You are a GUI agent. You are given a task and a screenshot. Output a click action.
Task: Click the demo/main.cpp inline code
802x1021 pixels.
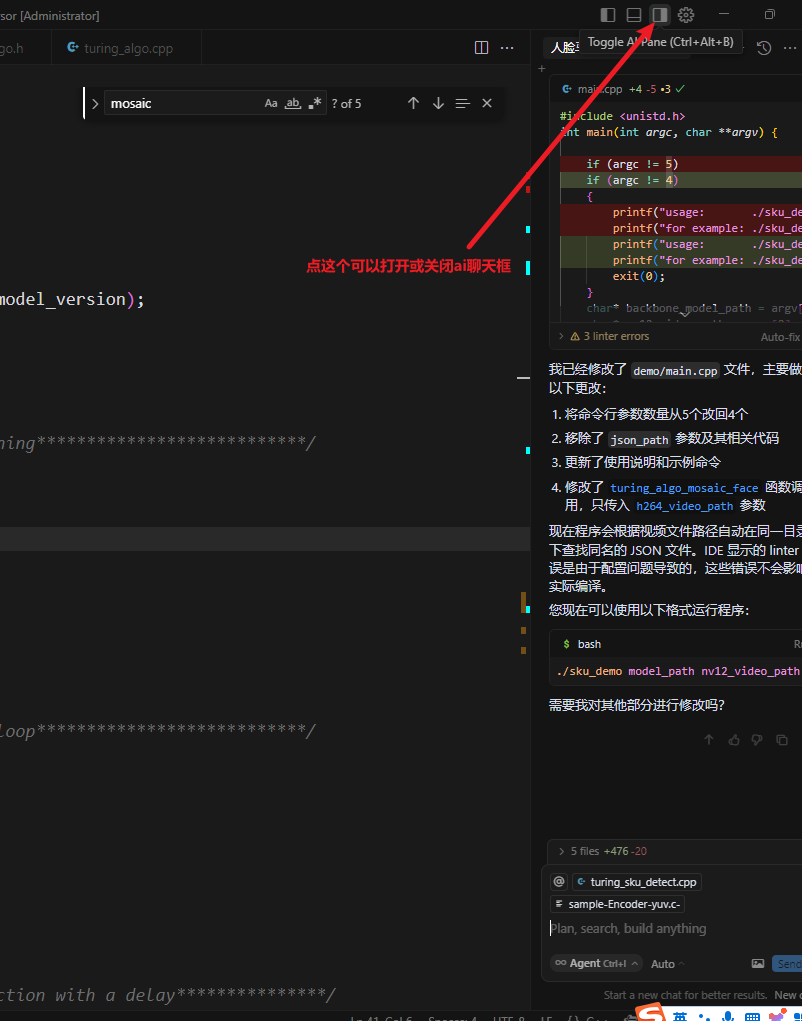pos(676,371)
